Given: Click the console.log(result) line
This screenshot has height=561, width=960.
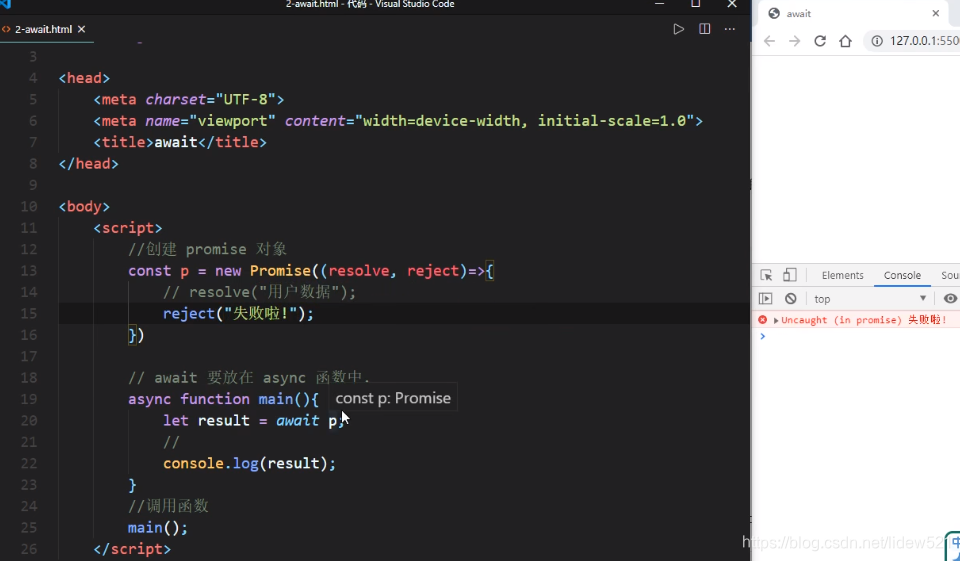Looking at the screenshot, I should click(249, 464).
